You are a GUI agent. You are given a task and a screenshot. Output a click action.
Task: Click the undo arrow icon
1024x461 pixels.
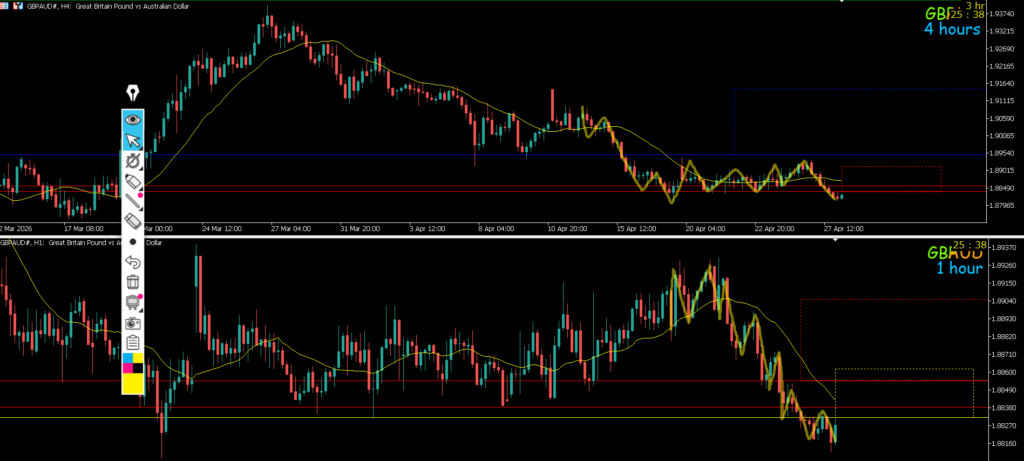pyautogui.click(x=133, y=262)
